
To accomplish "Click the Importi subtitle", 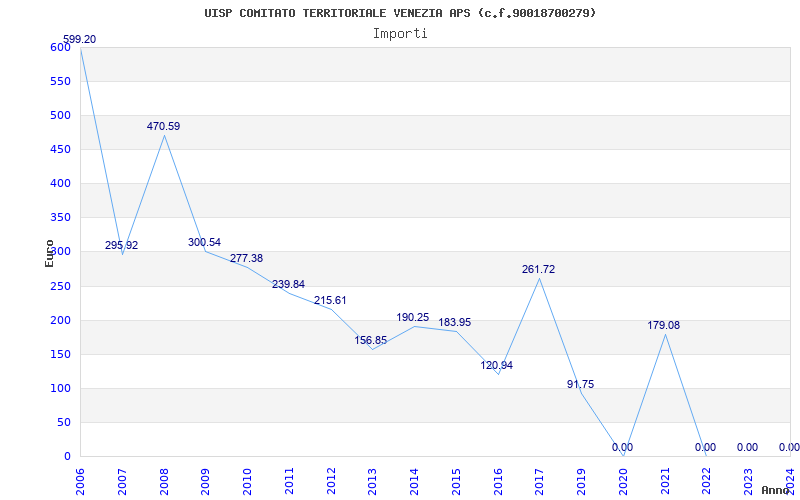I will (400, 34).
